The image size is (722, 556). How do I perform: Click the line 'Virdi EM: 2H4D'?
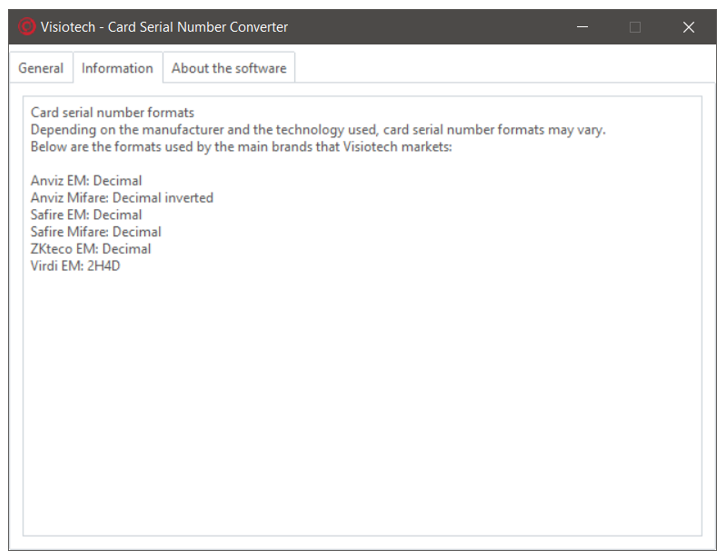(x=76, y=266)
